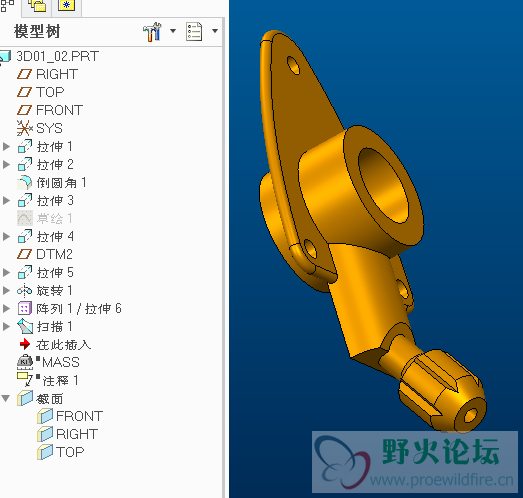Expand the 拉伸 4 feature
This screenshot has height=498, width=523.
point(6,236)
